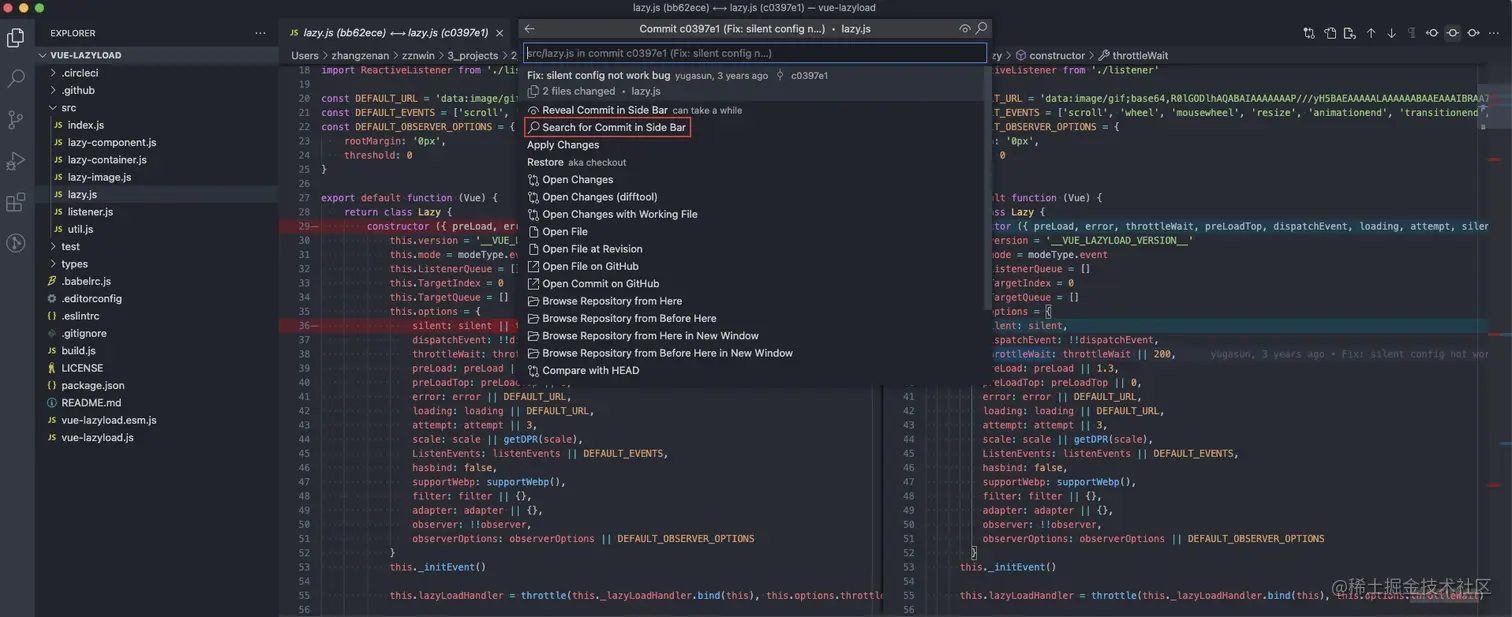Open the Run and Debug view
This screenshot has height=617, width=1512.
[x=16, y=161]
